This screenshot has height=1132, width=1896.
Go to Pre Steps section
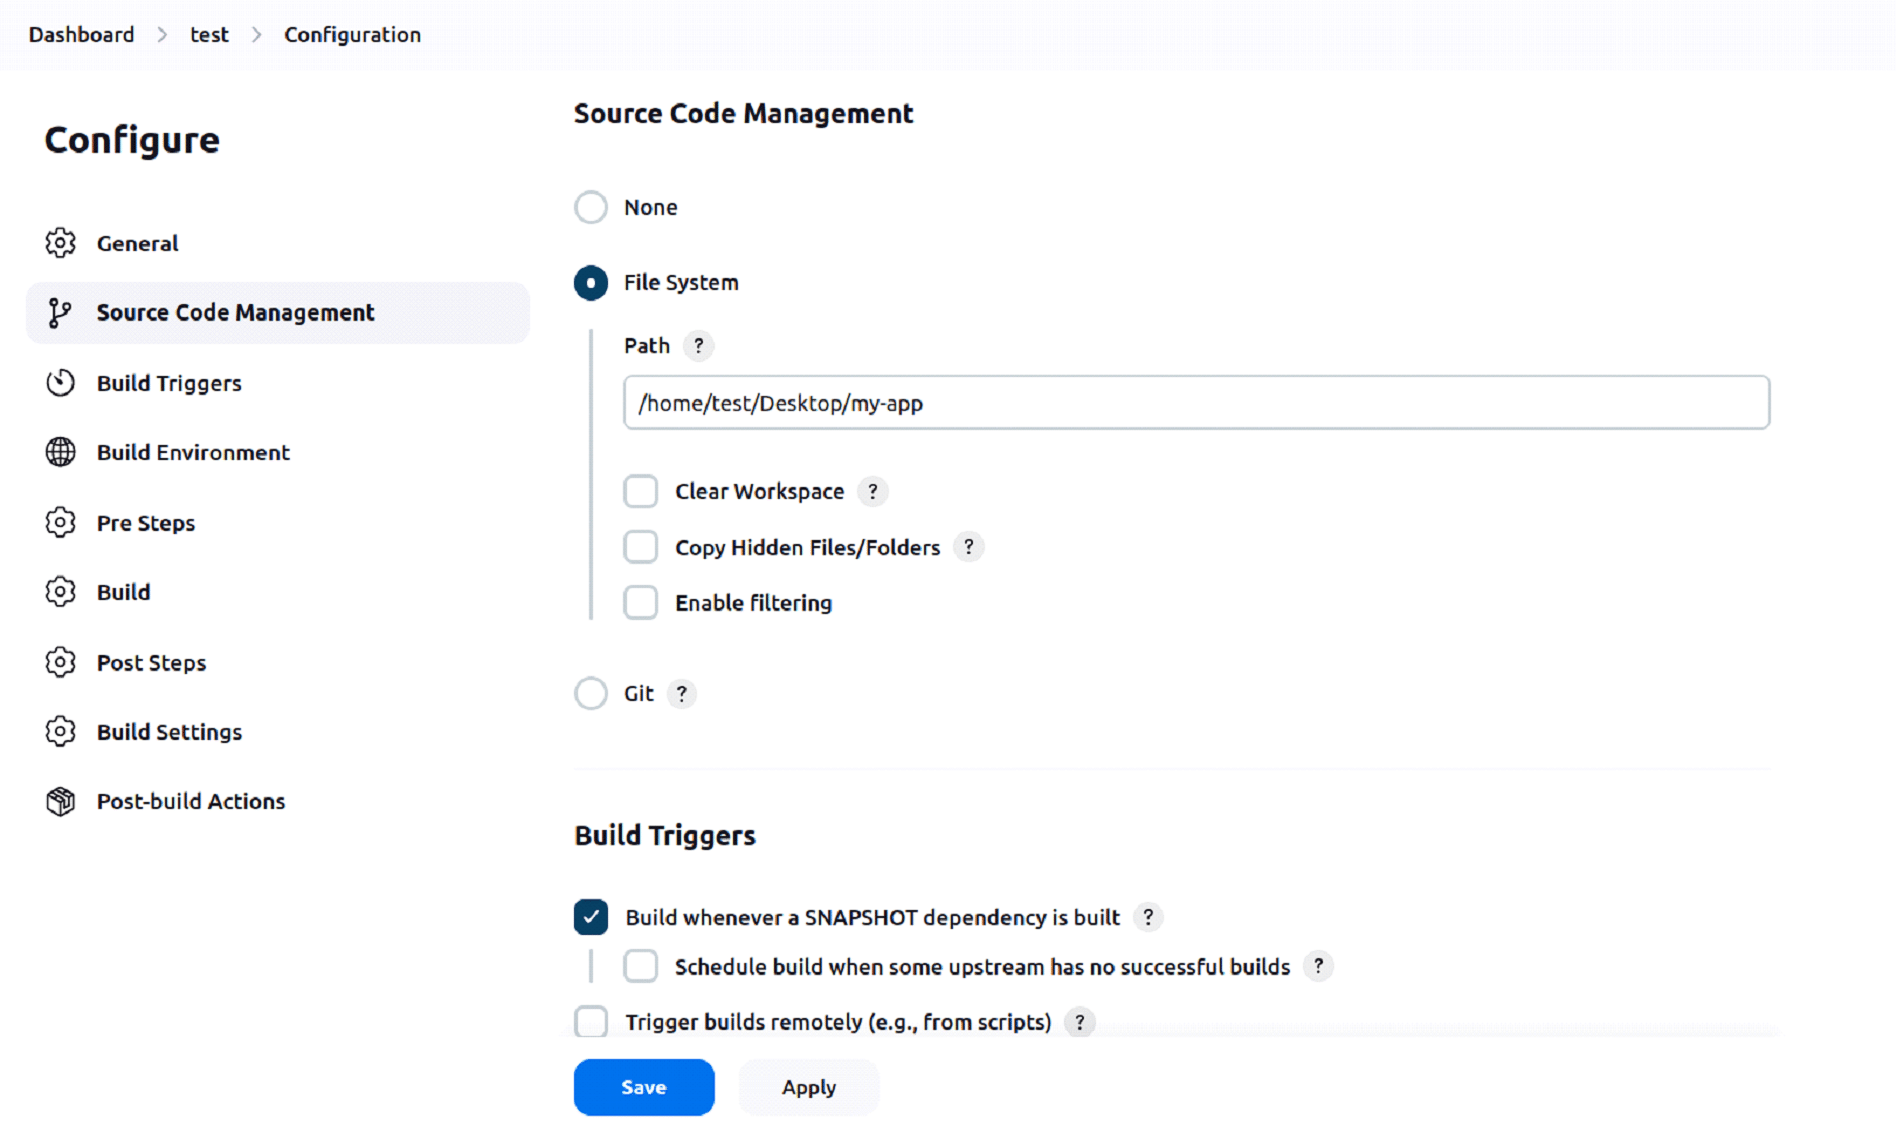pos(145,523)
